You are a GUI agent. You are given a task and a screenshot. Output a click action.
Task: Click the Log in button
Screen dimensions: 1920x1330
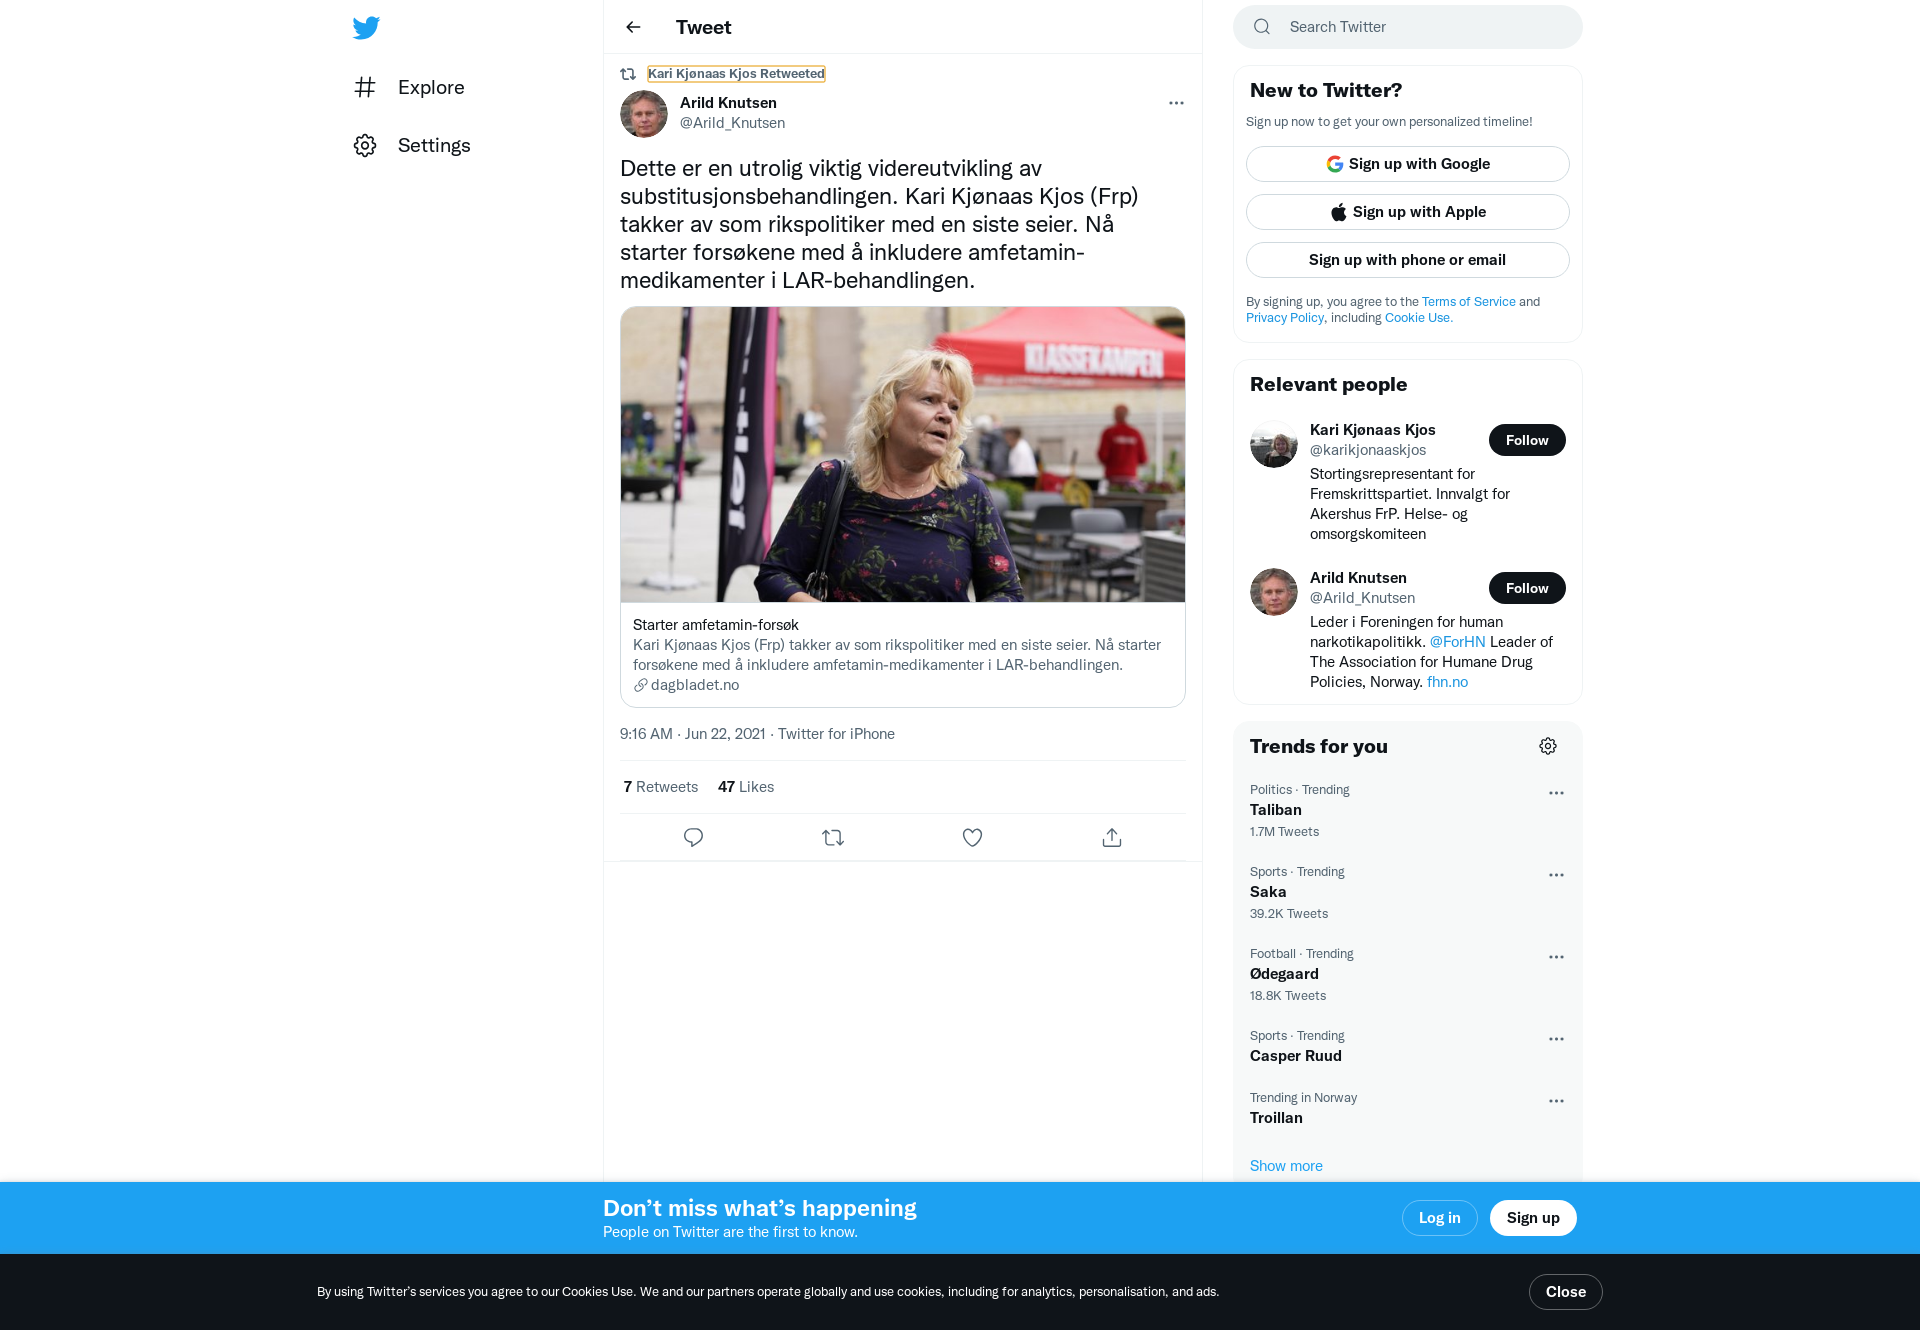coord(1439,1218)
